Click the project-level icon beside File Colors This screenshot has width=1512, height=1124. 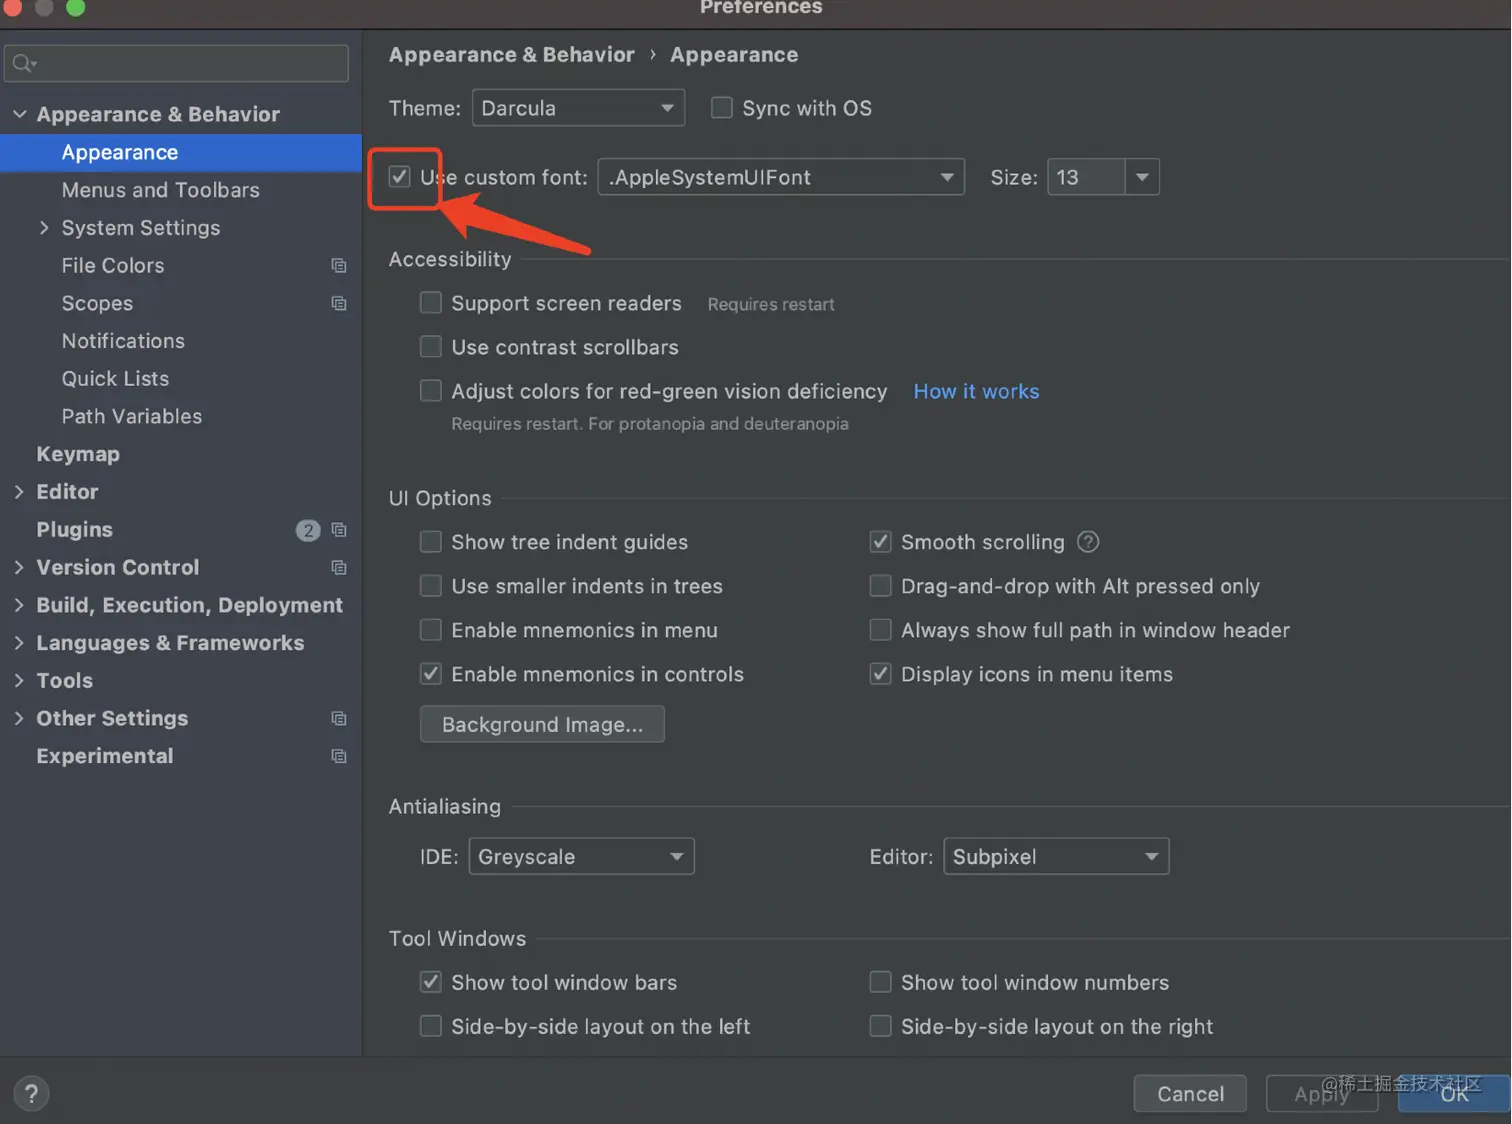point(339,266)
